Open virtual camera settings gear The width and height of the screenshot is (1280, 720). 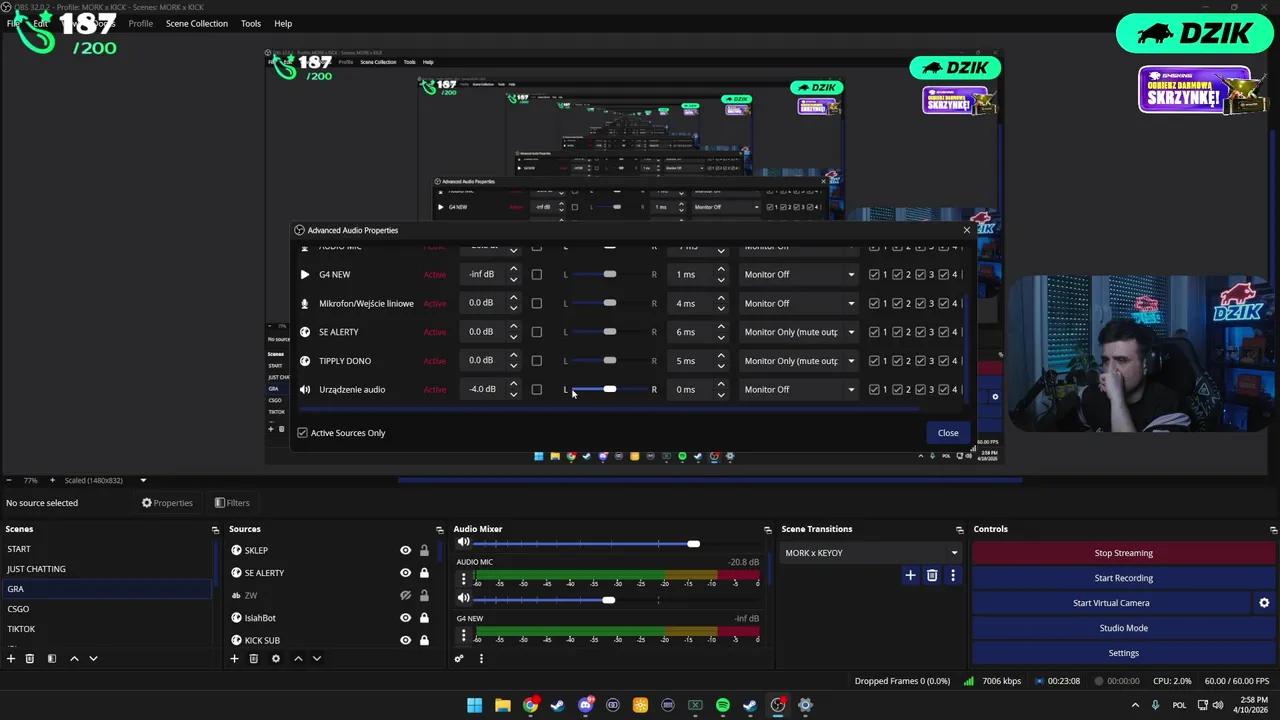click(1264, 603)
